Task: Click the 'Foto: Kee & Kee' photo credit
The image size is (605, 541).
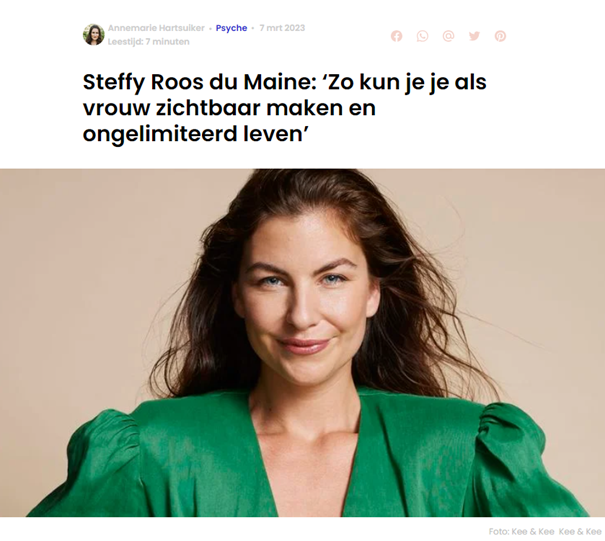Action: click(x=522, y=531)
